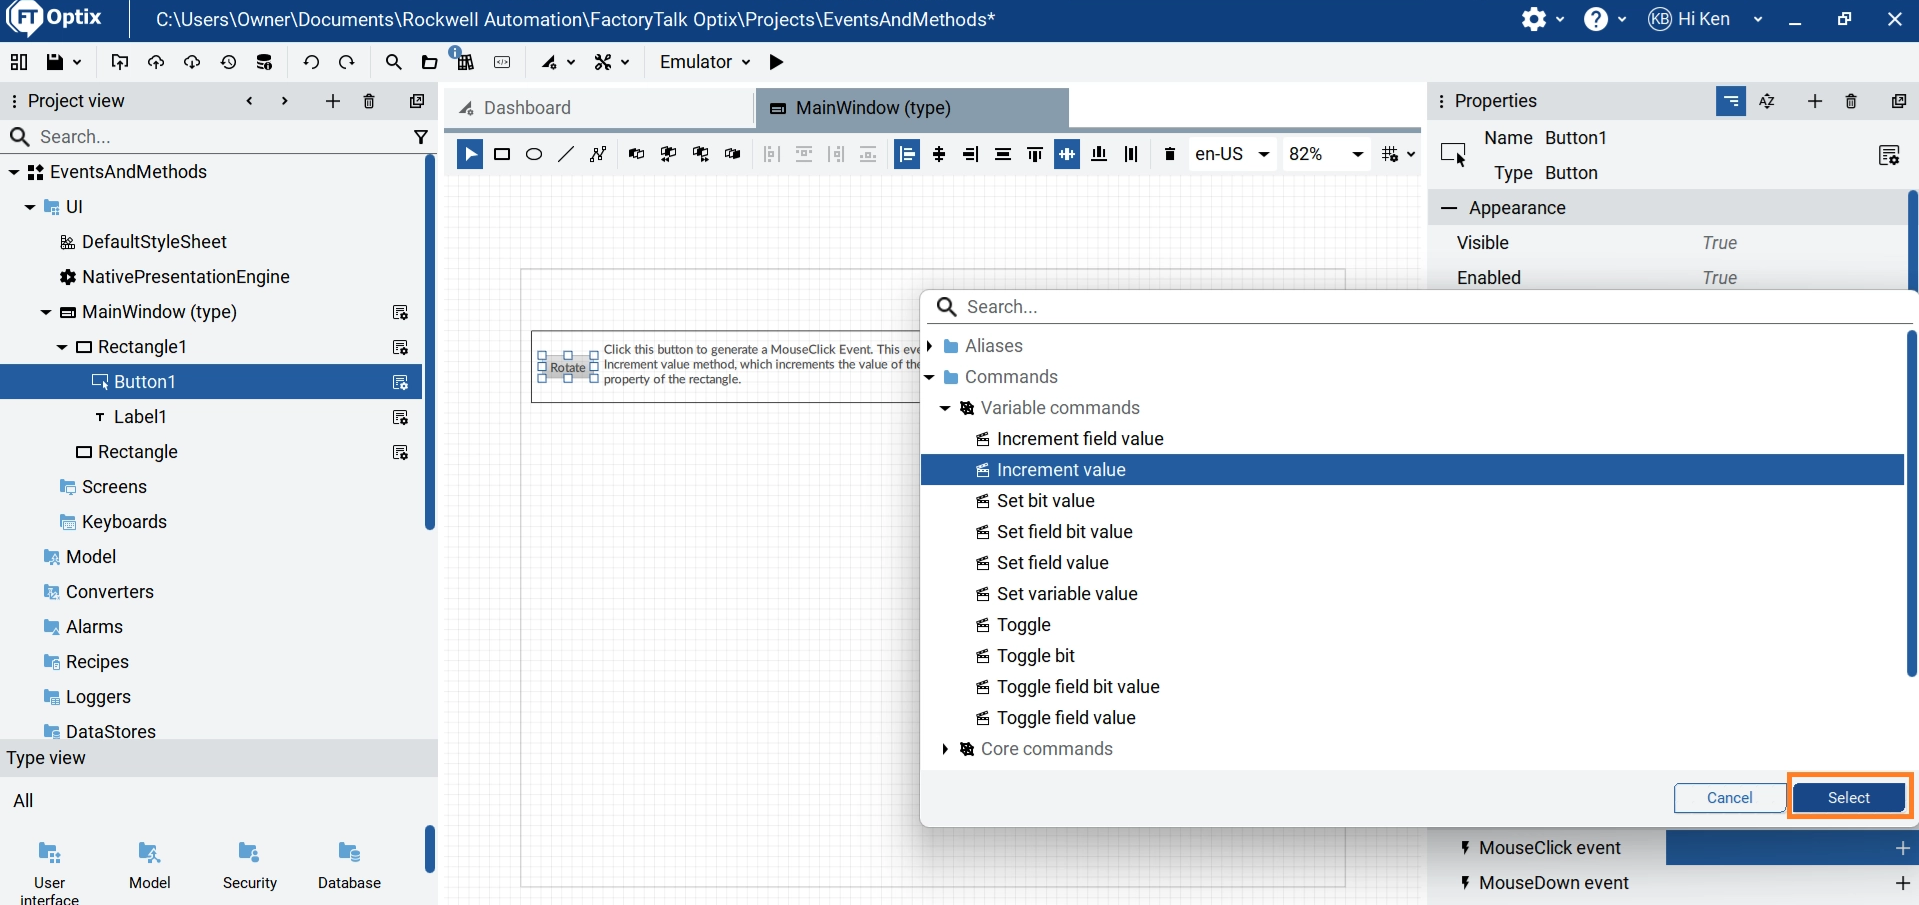Collapse the Variable commands group

tap(945, 408)
